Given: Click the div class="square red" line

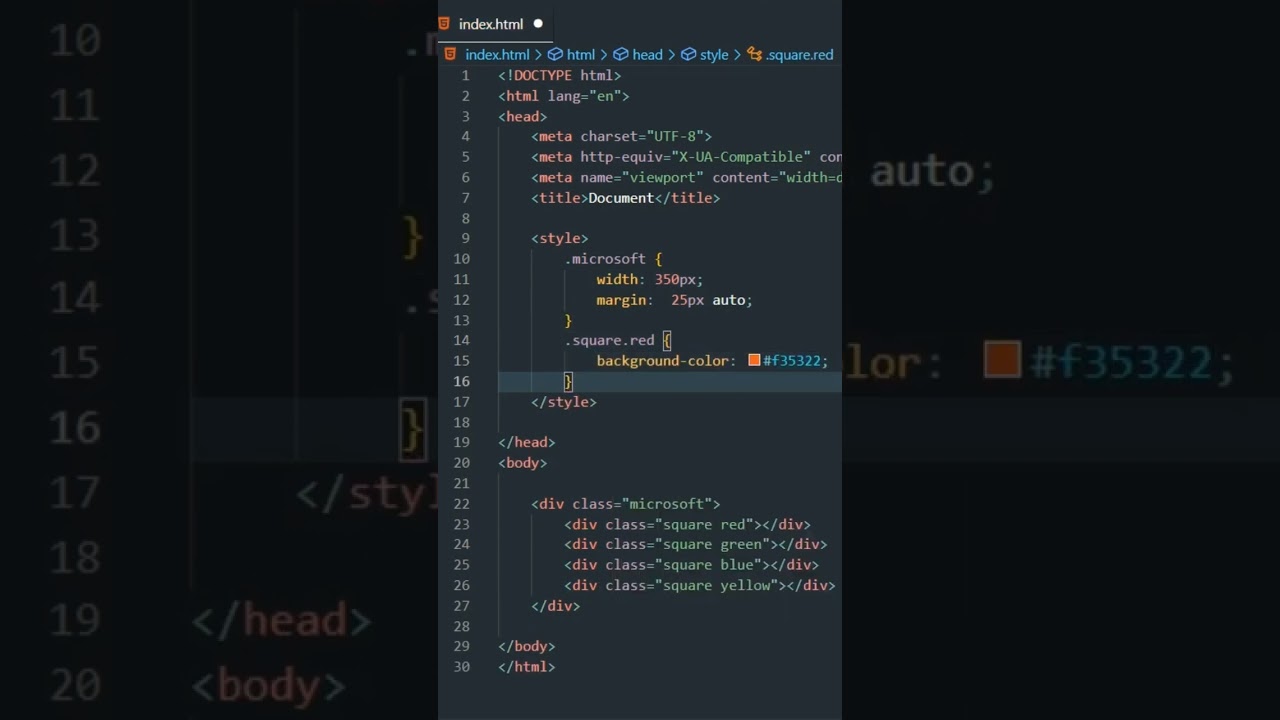Looking at the screenshot, I should [x=687, y=525].
